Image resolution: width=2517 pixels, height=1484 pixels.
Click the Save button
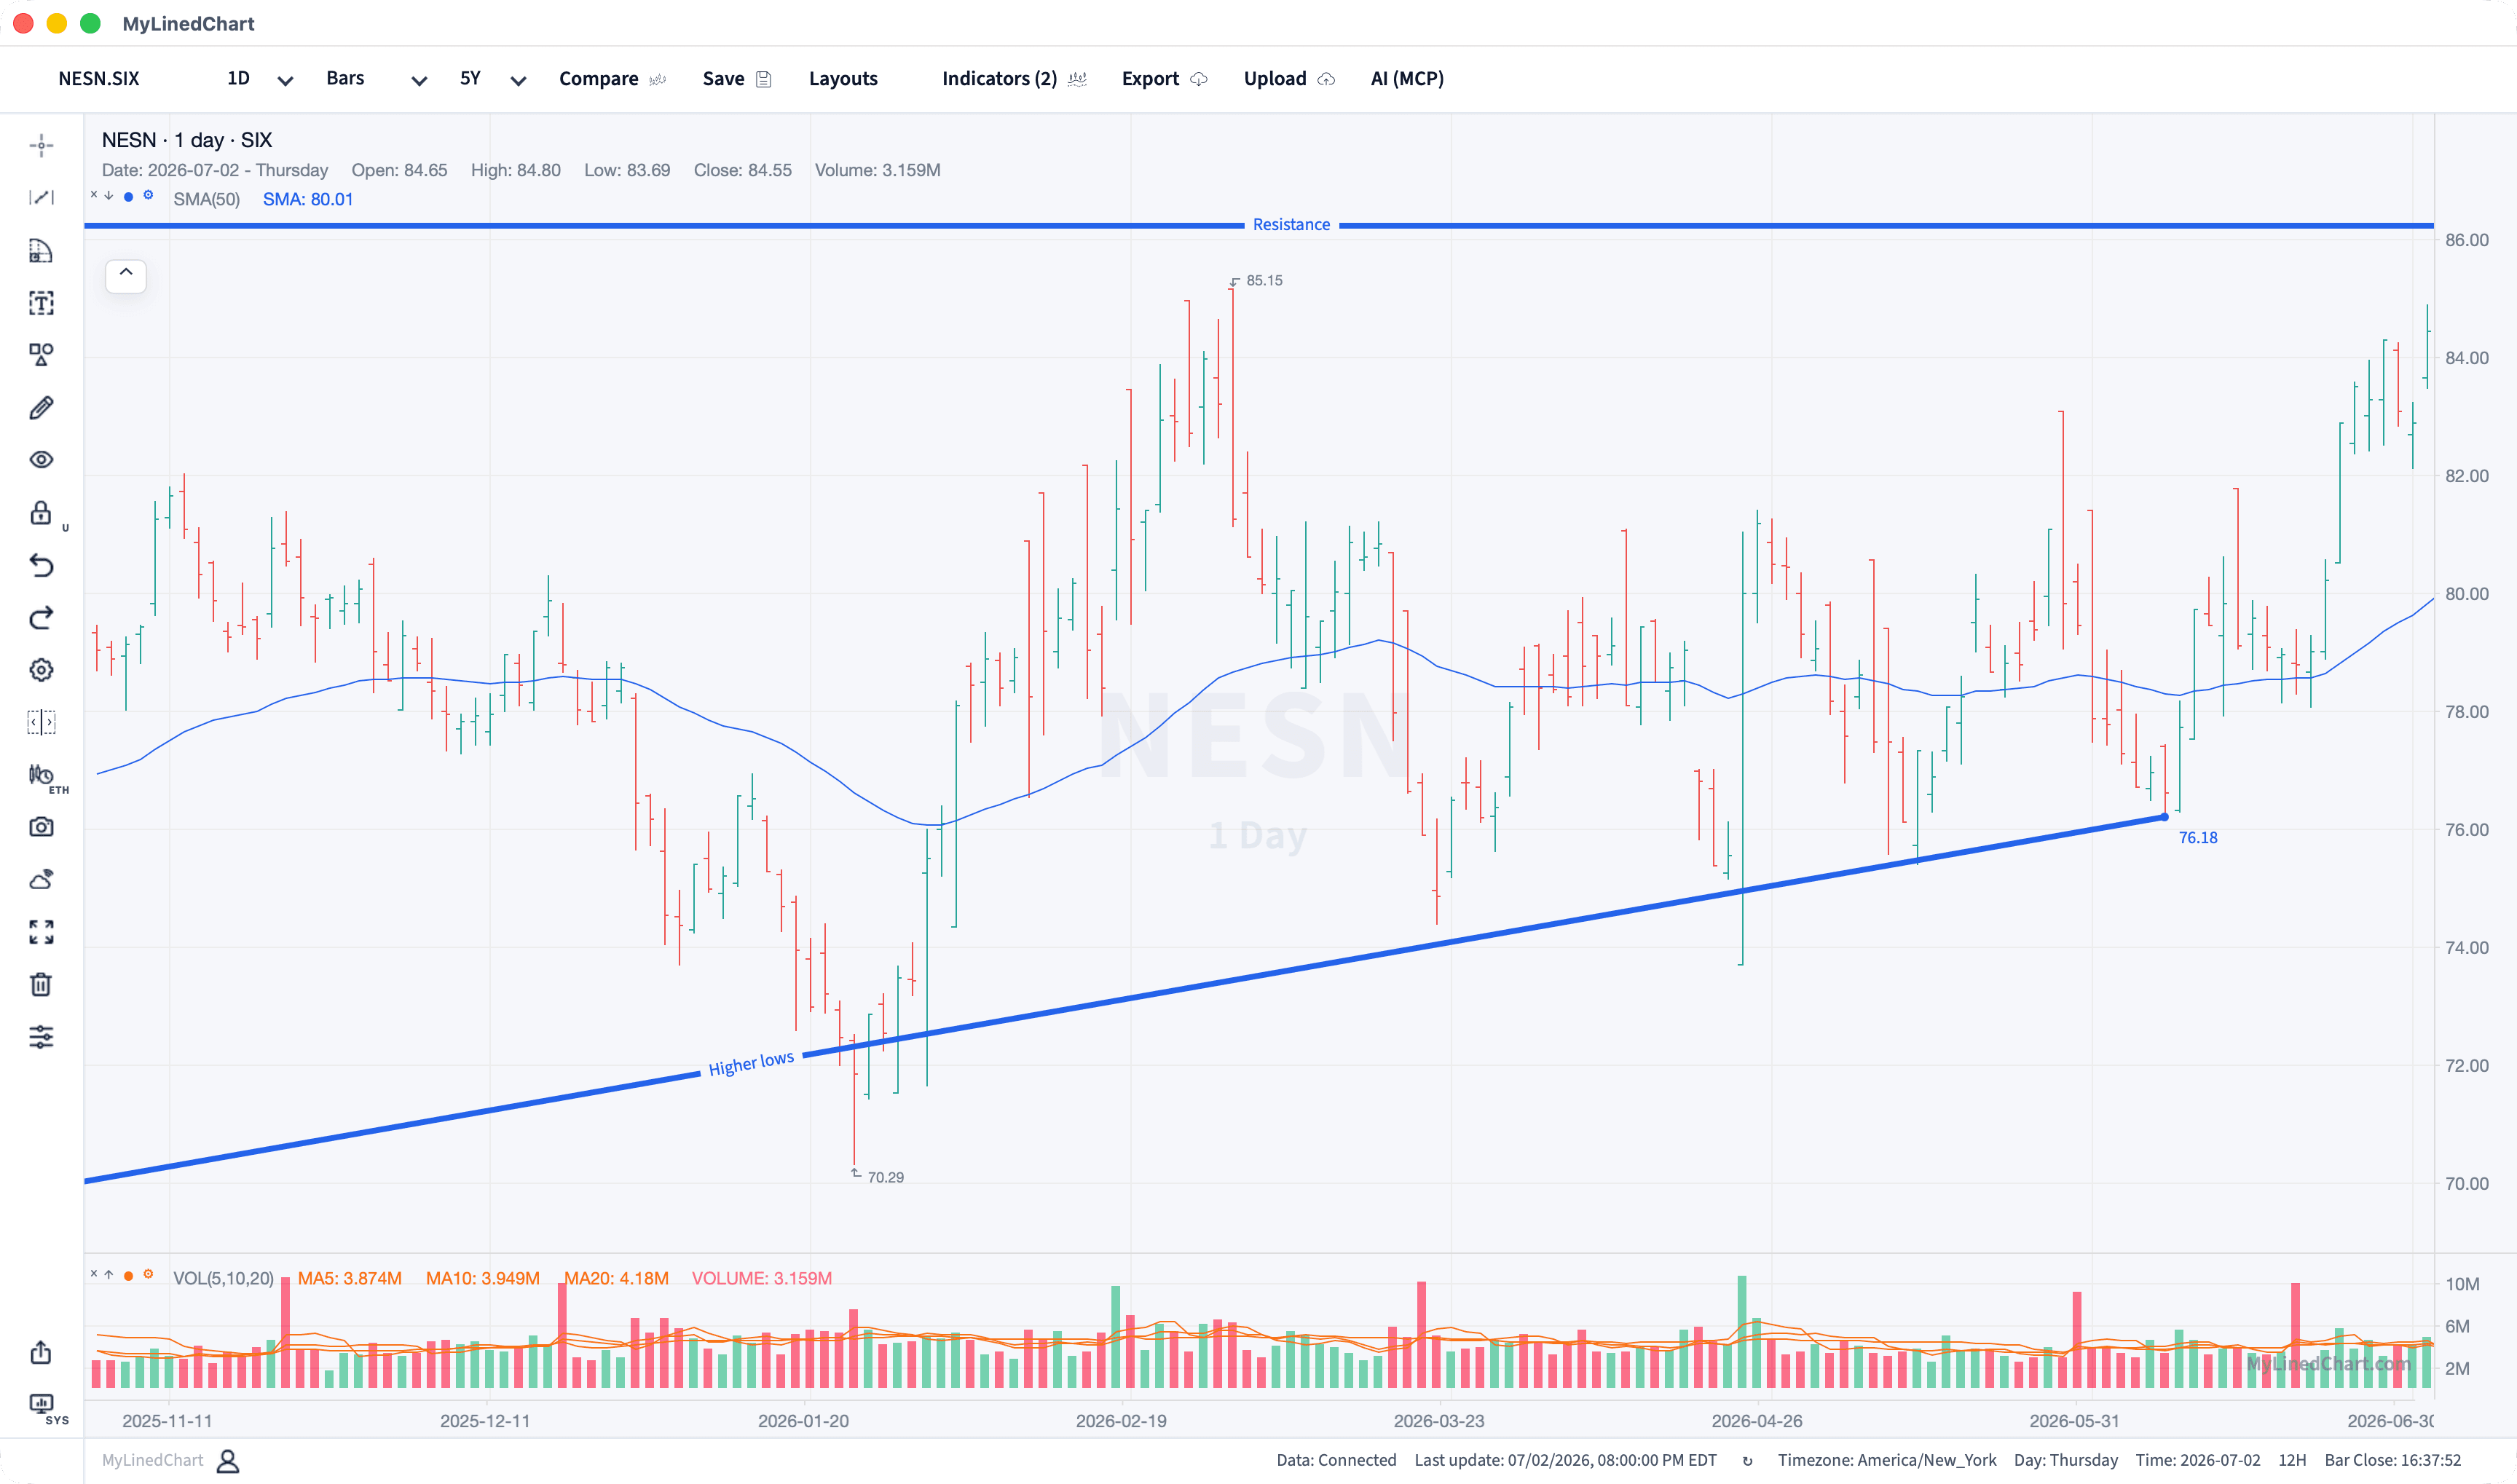tap(737, 79)
